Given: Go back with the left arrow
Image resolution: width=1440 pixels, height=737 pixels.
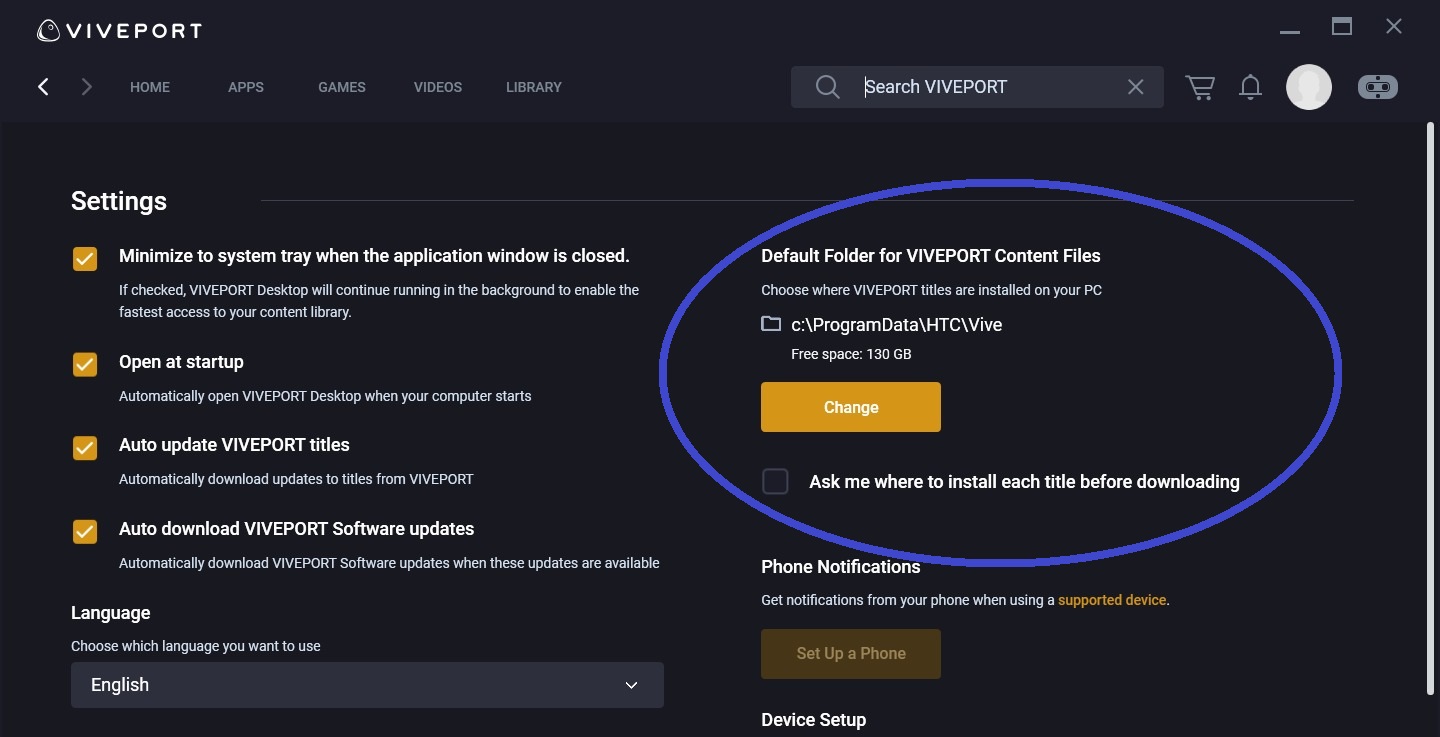Looking at the screenshot, I should point(43,87).
